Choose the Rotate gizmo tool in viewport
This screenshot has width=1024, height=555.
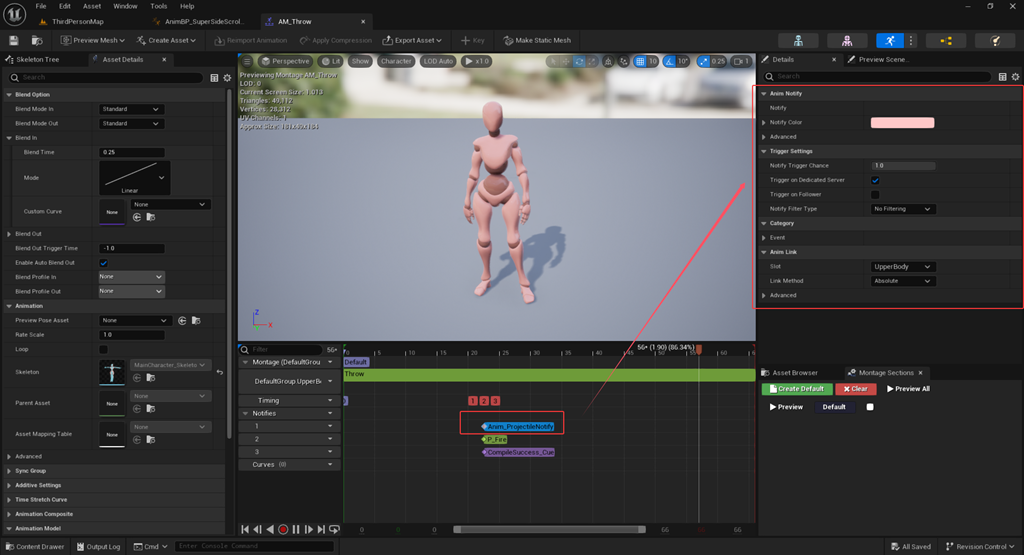point(579,61)
